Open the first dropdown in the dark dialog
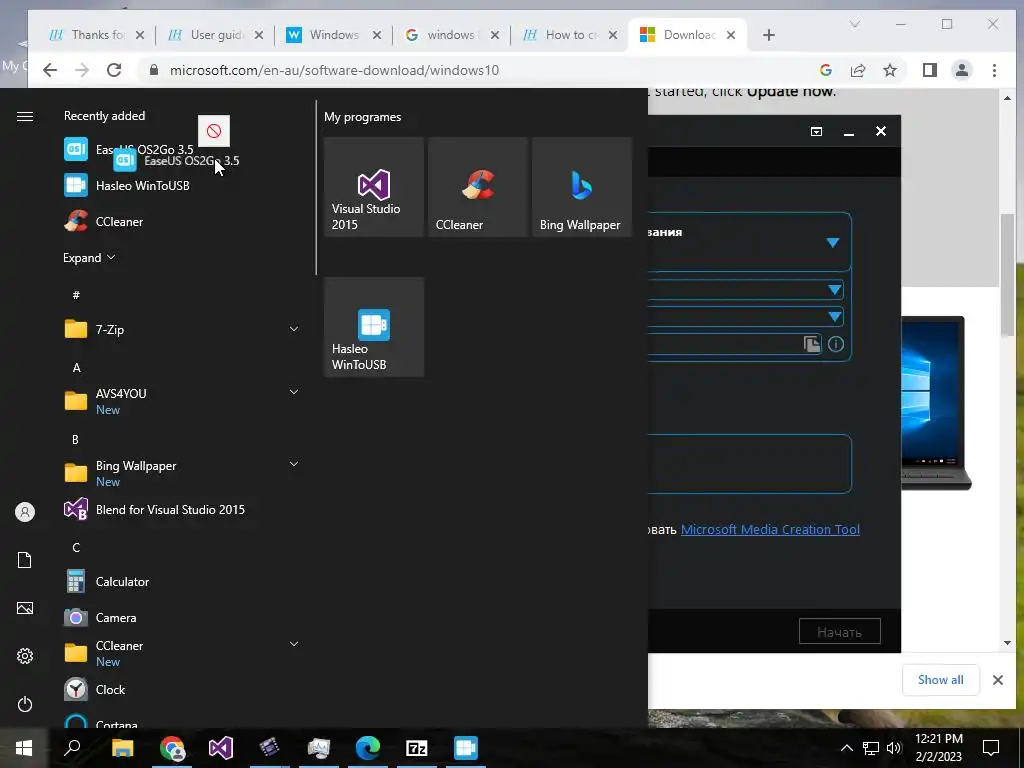This screenshot has height=768, width=1024. 833,242
